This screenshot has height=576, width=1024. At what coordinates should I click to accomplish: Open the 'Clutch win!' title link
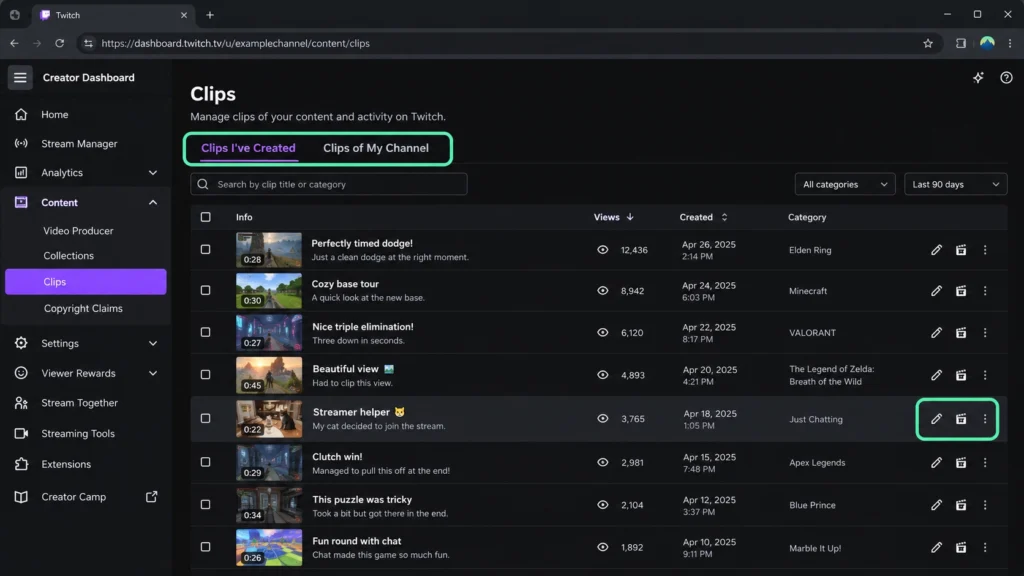coord(337,456)
